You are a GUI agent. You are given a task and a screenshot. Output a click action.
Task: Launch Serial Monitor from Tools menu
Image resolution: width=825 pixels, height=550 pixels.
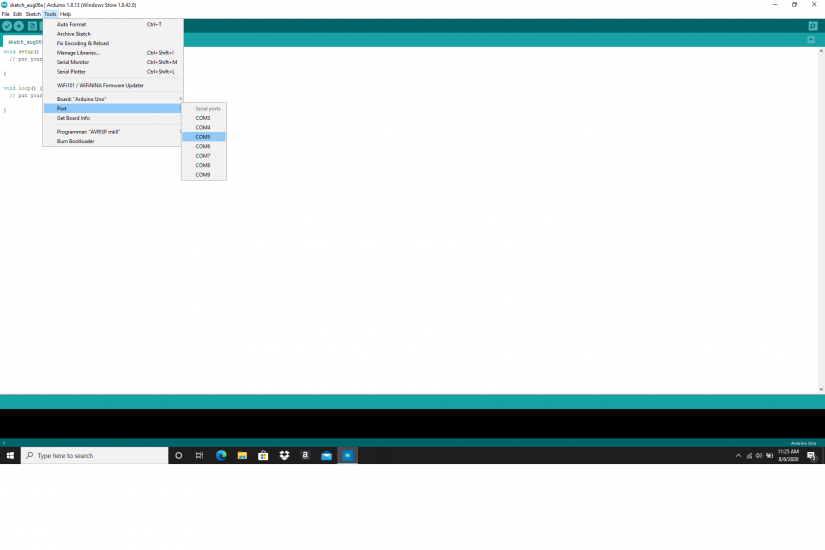tap(113, 62)
